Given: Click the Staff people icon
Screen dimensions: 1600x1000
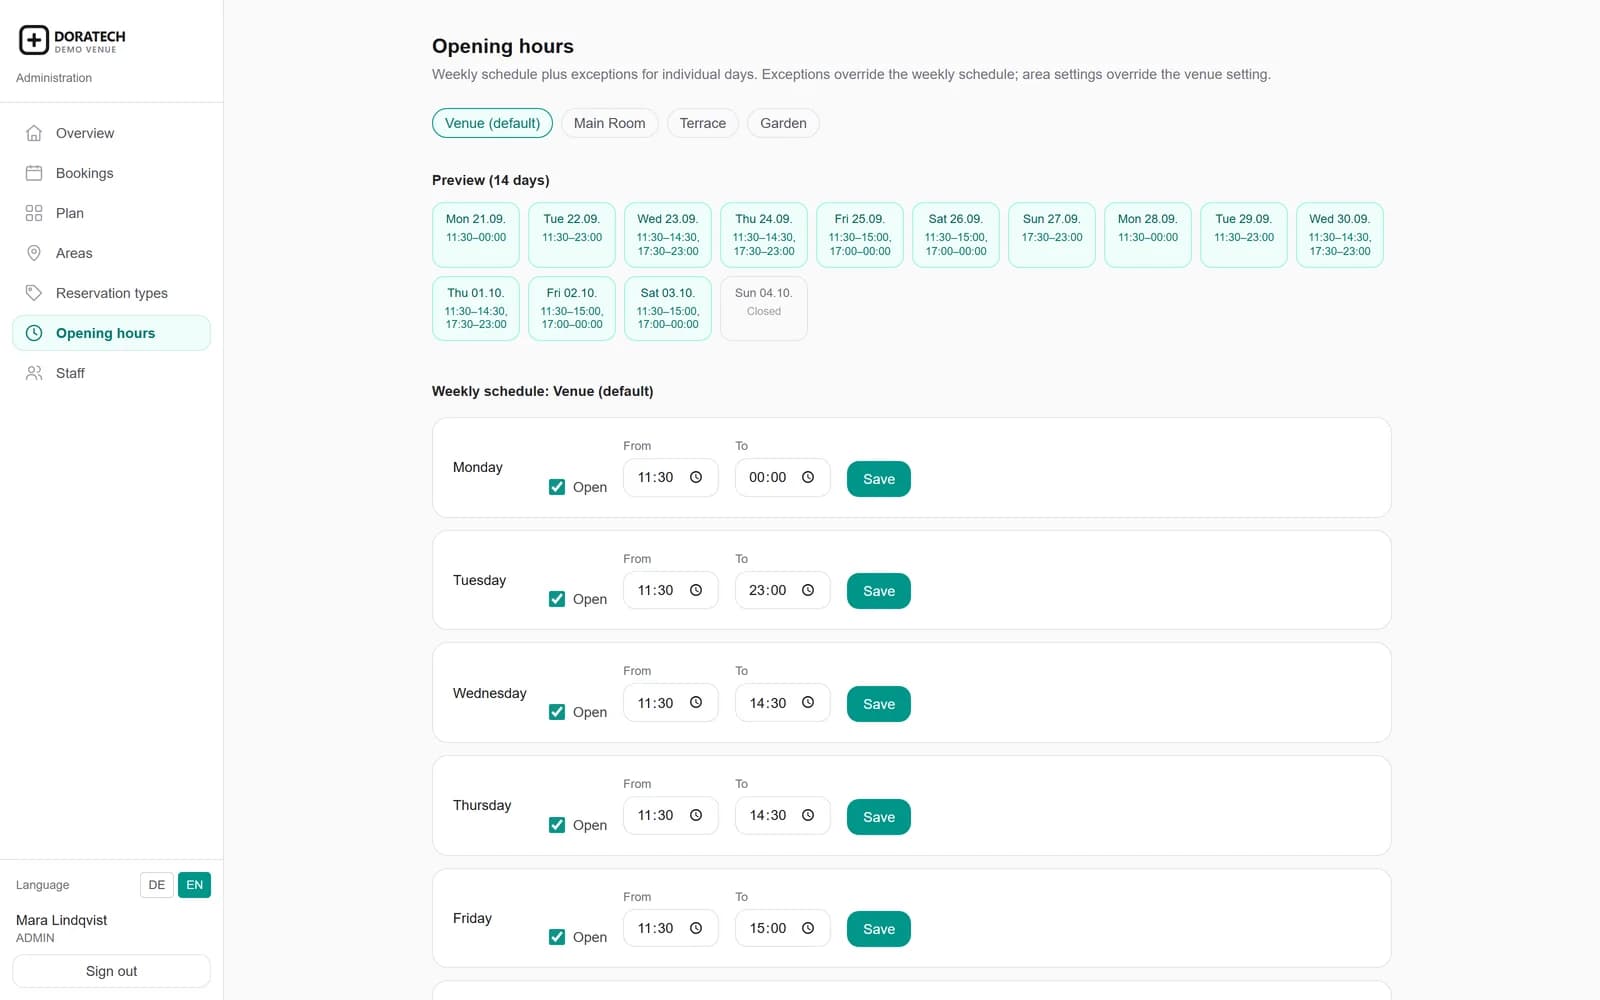Looking at the screenshot, I should pos(34,373).
